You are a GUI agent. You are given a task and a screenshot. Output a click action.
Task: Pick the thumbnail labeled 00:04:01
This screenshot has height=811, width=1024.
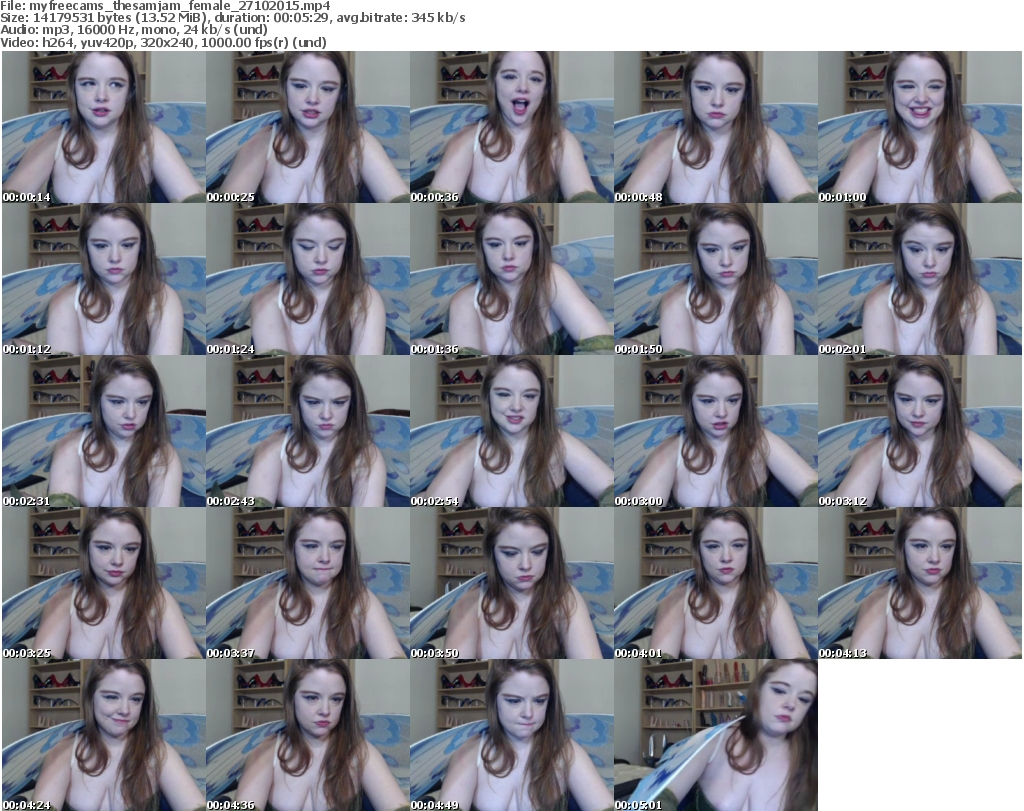coord(716,583)
